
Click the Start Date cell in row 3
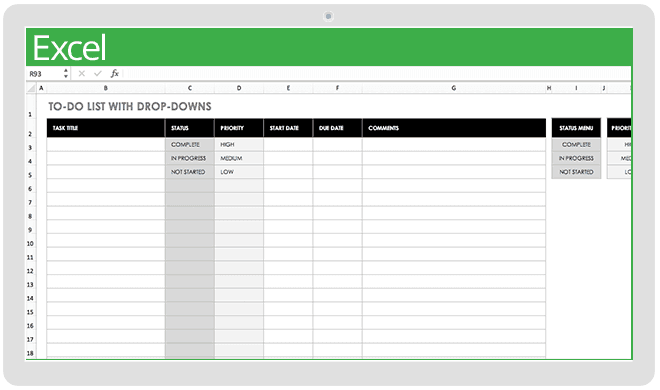[288, 144]
